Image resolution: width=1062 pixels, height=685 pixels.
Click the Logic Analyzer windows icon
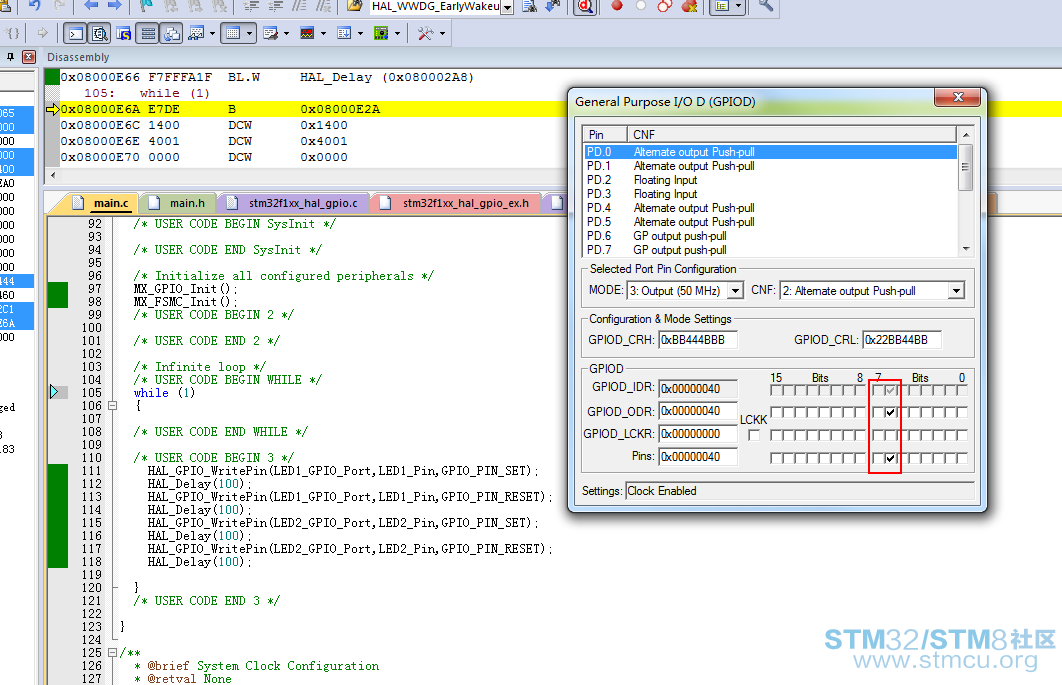pos(307,33)
